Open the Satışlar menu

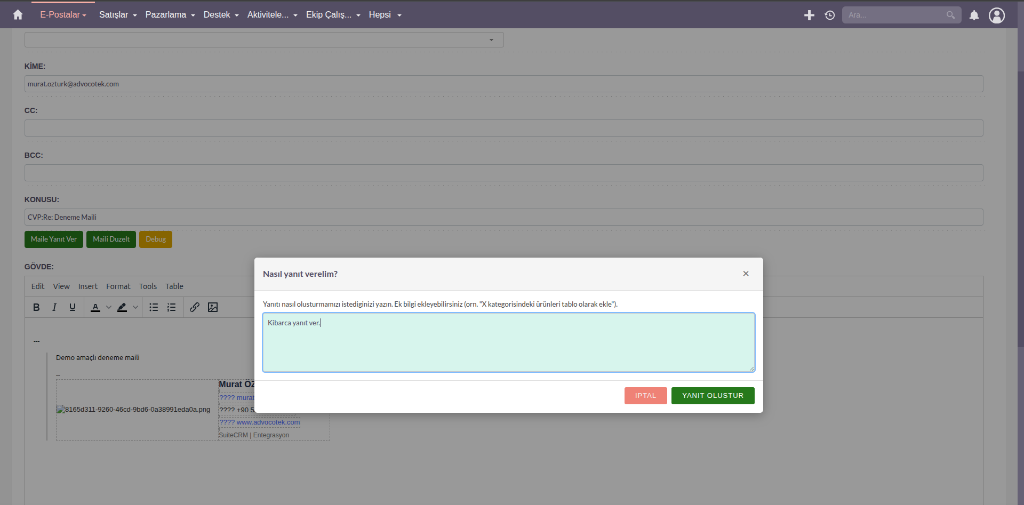pos(118,14)
